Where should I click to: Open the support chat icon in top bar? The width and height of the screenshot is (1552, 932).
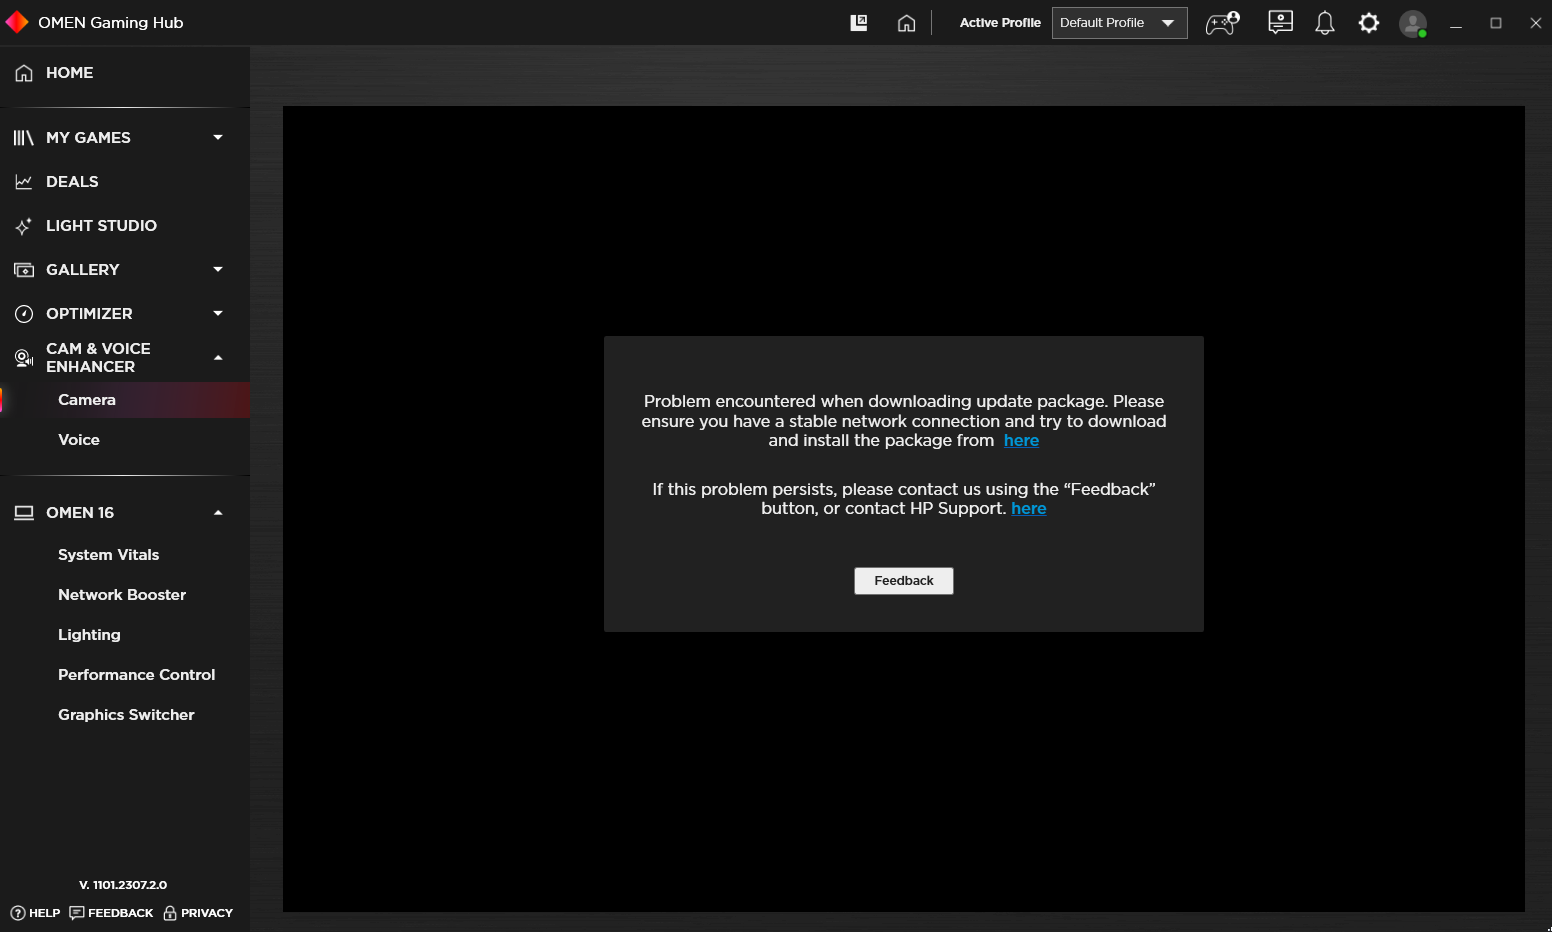(1280, 22)
